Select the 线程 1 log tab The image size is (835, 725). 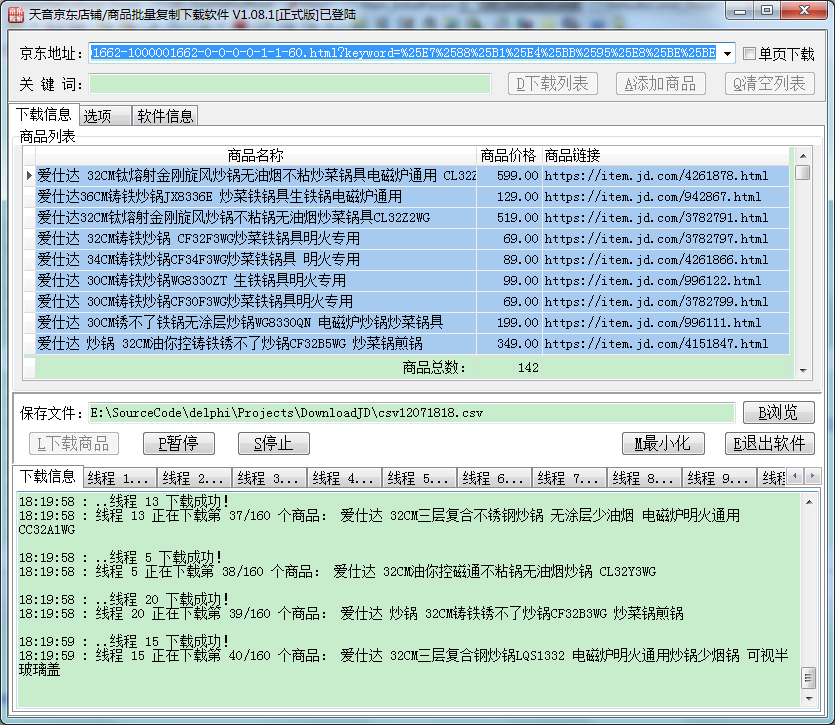coord(119,478)
